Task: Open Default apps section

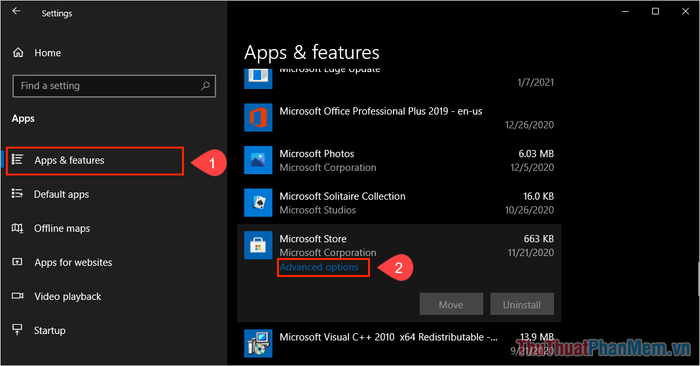Action: pyautogui.click(x=50, y=194)
